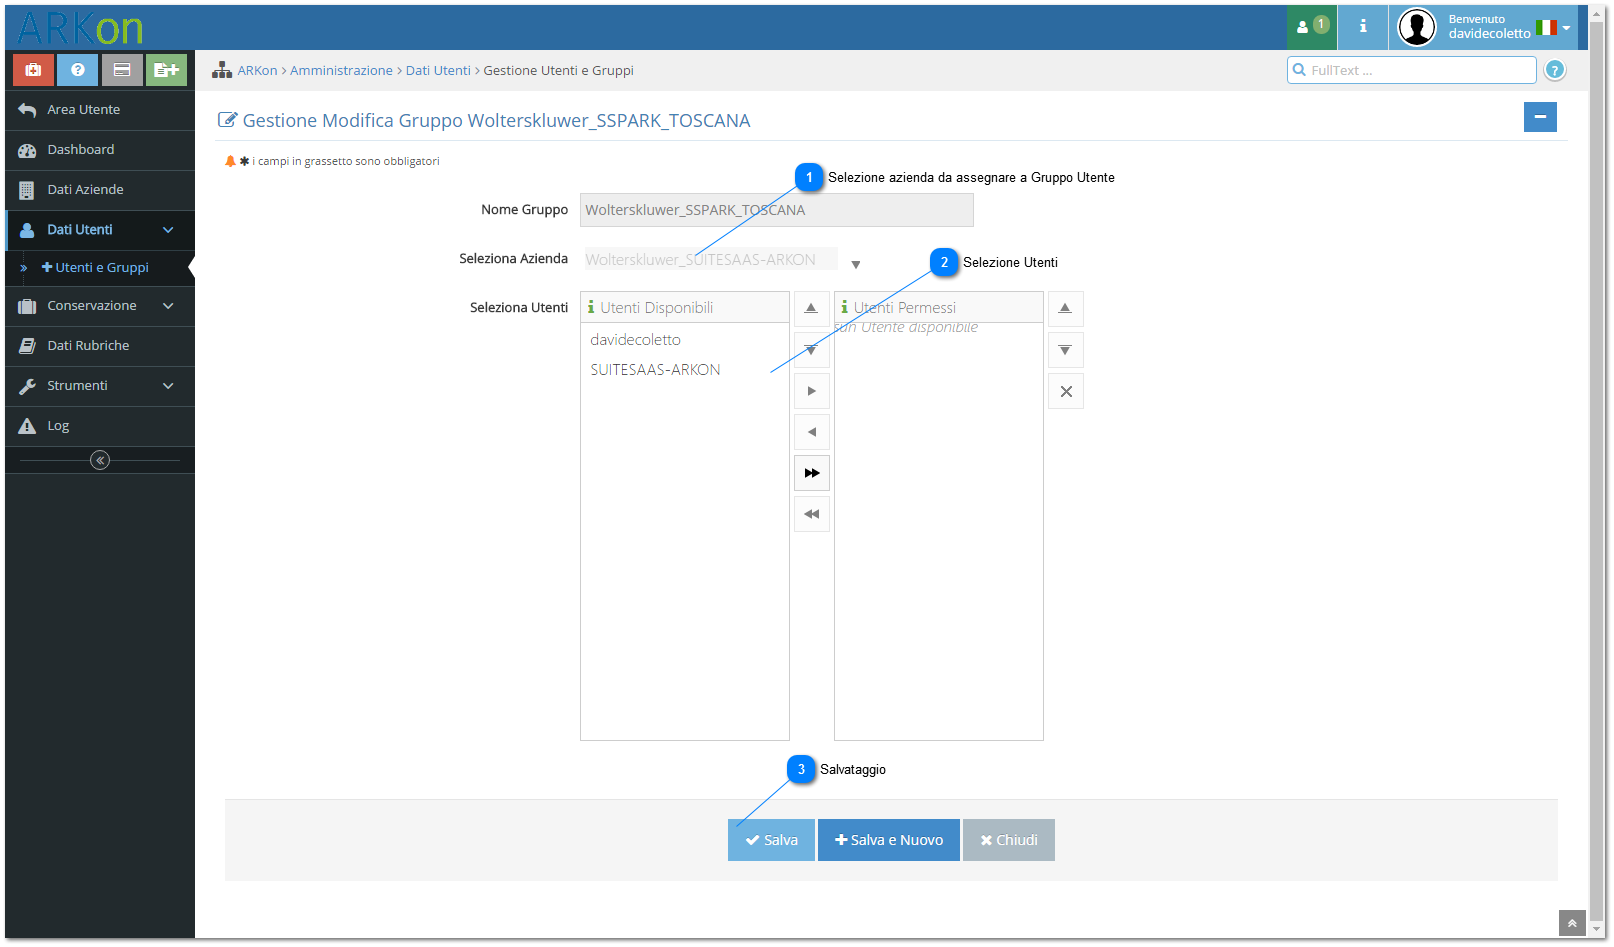Click the Utenti Disponibili info icon
Screen dimensions: 1614x947
click(591, 307)
